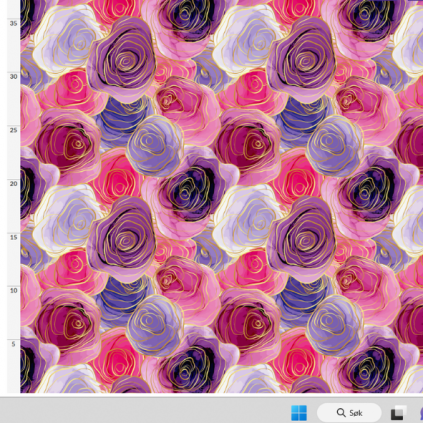
Task: Open the purple chat icon at taskbar edge
Action: point(421,413)
